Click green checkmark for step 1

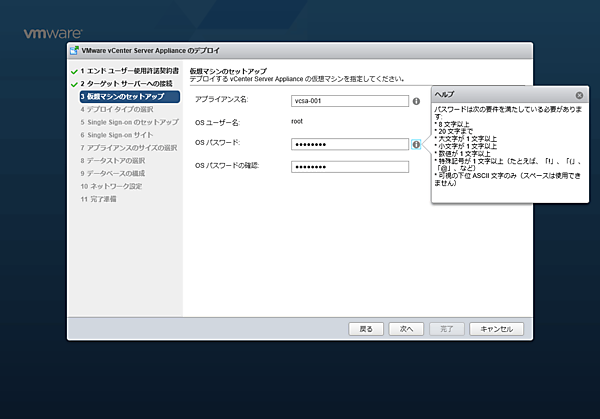click(x=73, y=72)
